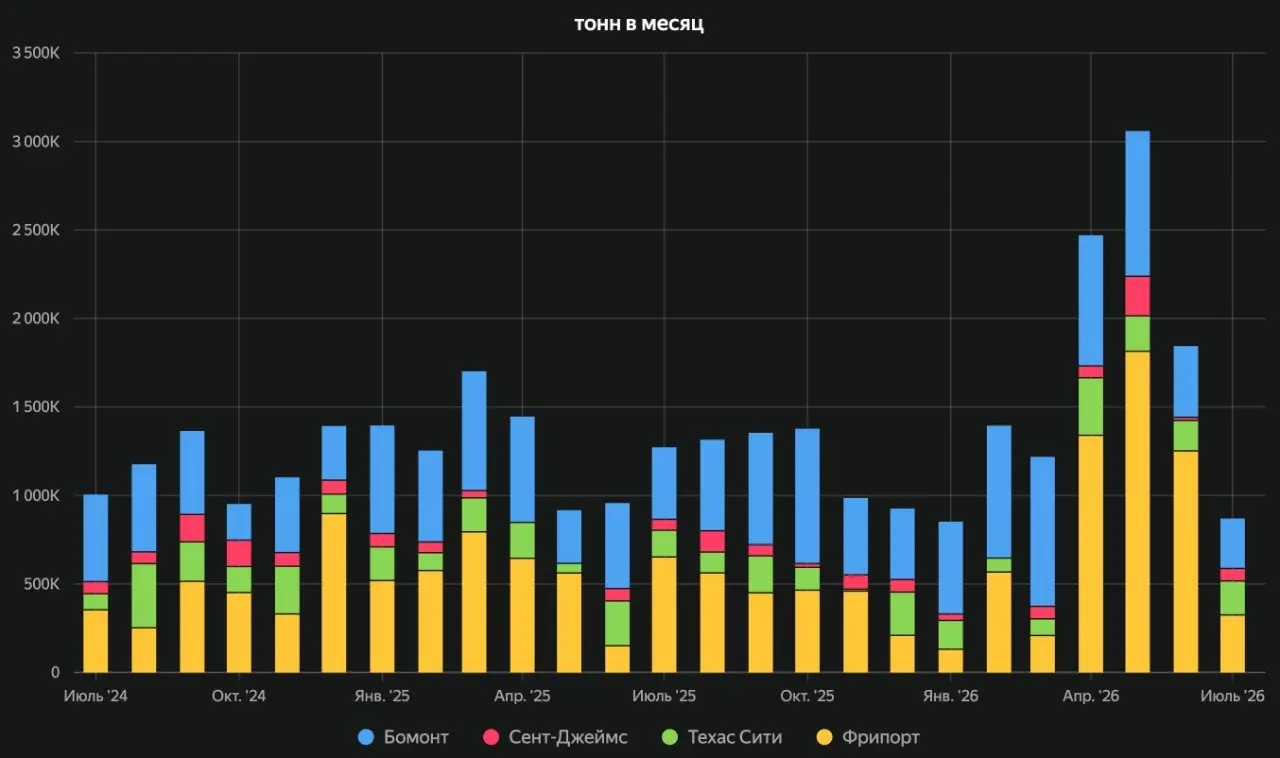Click the blue Бомонт legend dot
The image size is (1280, 758).
click(366, 737)
